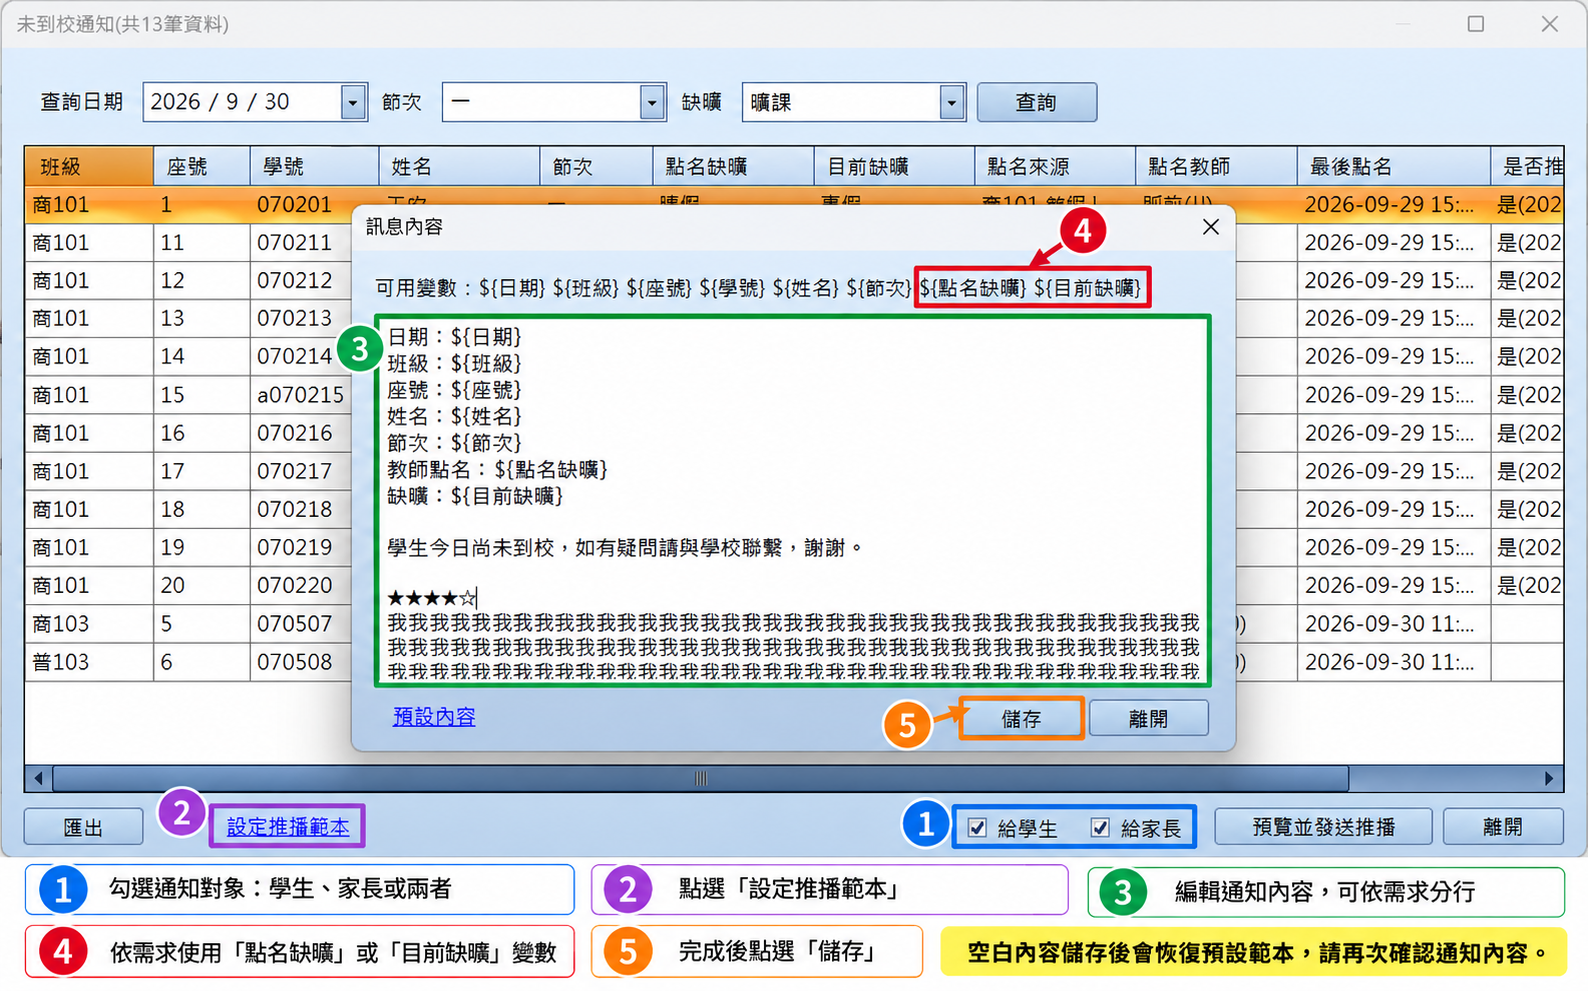Screen dimensions: 1588x991
Task: Expand the 節次 dropdown arrow
Action: pyautogui.click(x=652, y=102)
